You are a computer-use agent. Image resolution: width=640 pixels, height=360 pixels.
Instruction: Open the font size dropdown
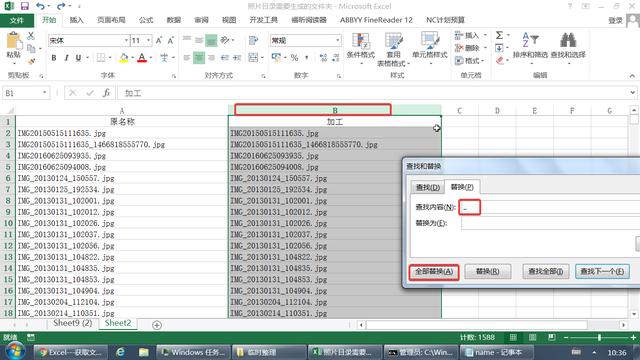point(149,40)
